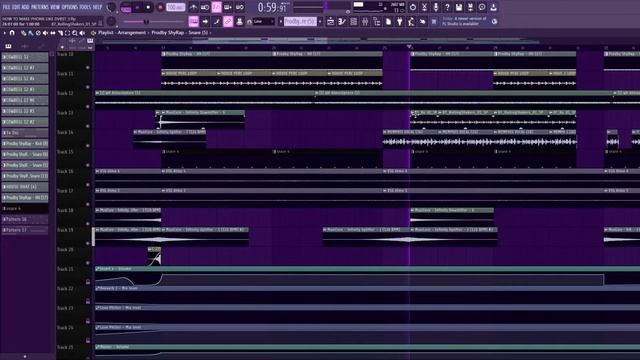Viewport: 640px width, 360px height.
Task: Open the PATTERNS menu
Action: 40,7
